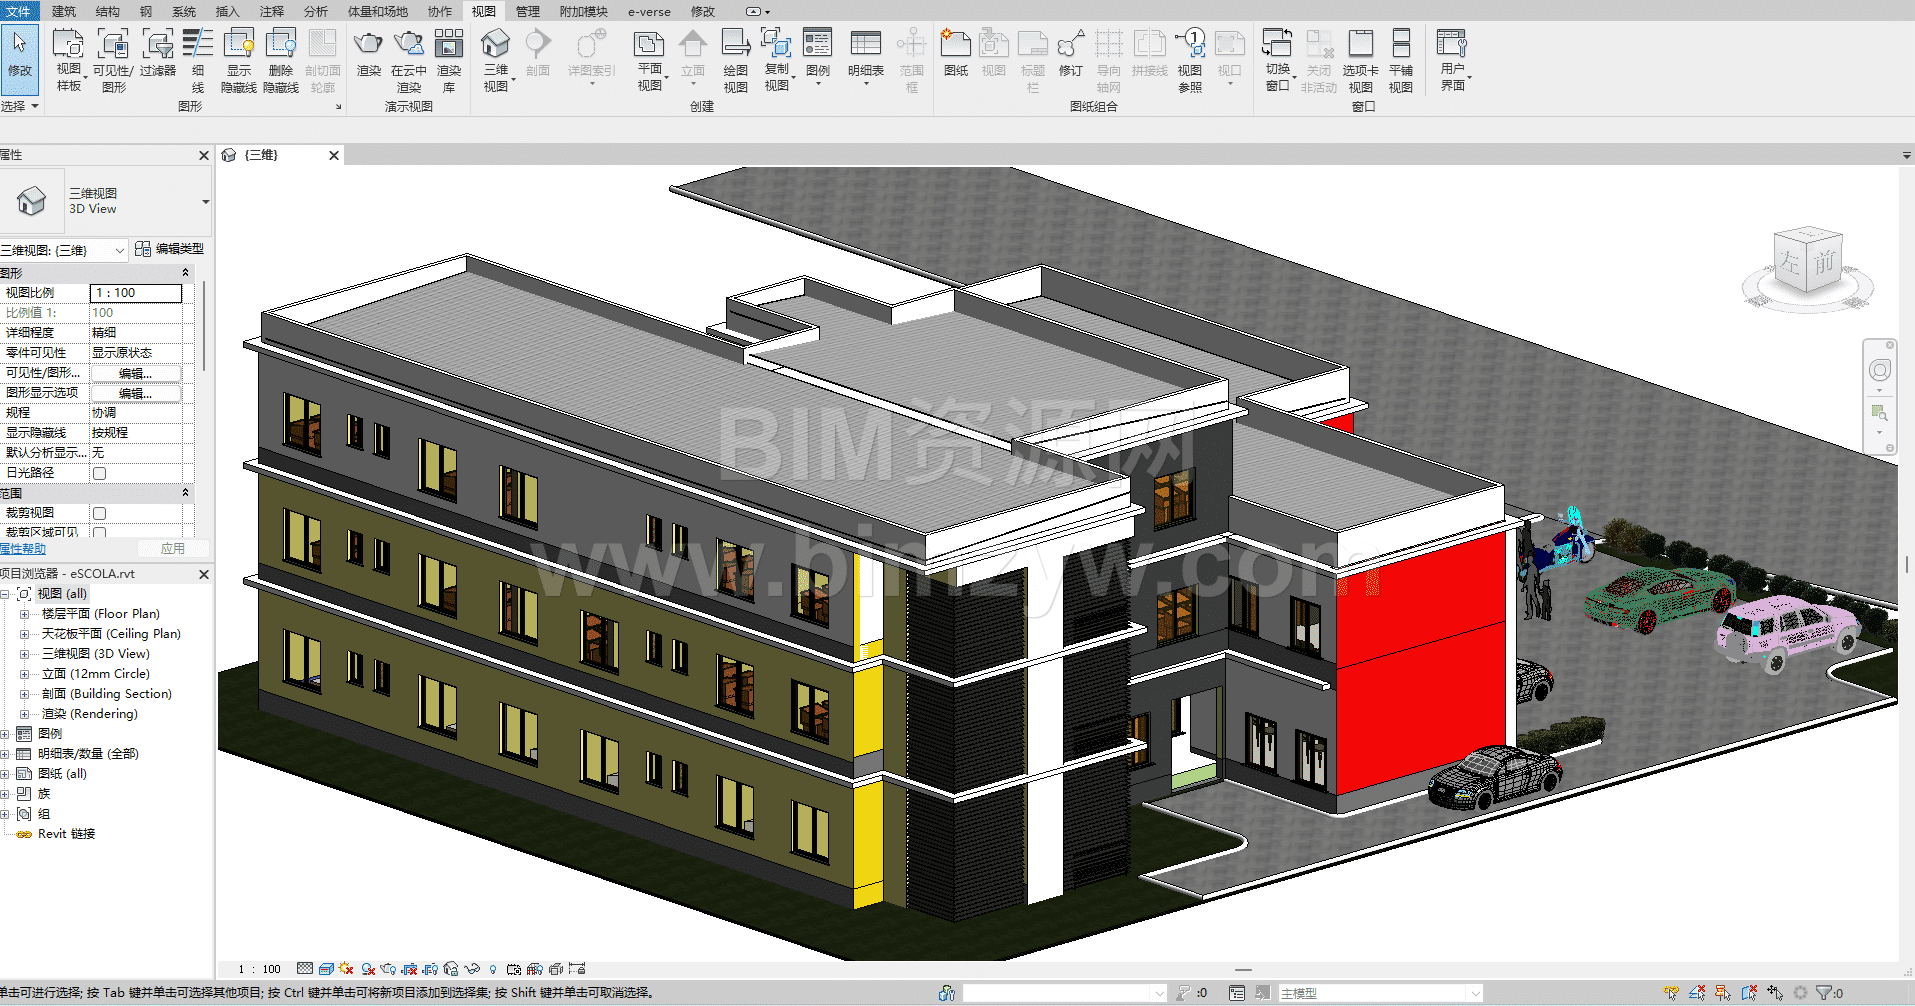Image resolution: width=1915 pixels, height=1006 pixels.
Task: Toggle shadows icon in view control bar
Action: (368, 969)
